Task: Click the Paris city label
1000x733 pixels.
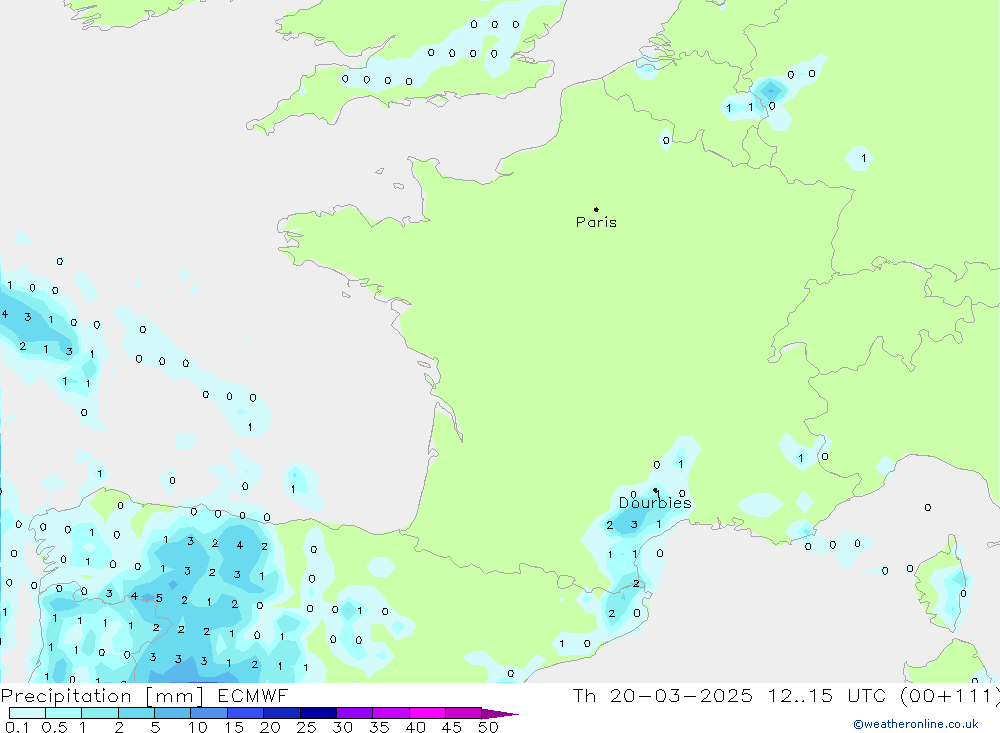Action: [596, 222]
